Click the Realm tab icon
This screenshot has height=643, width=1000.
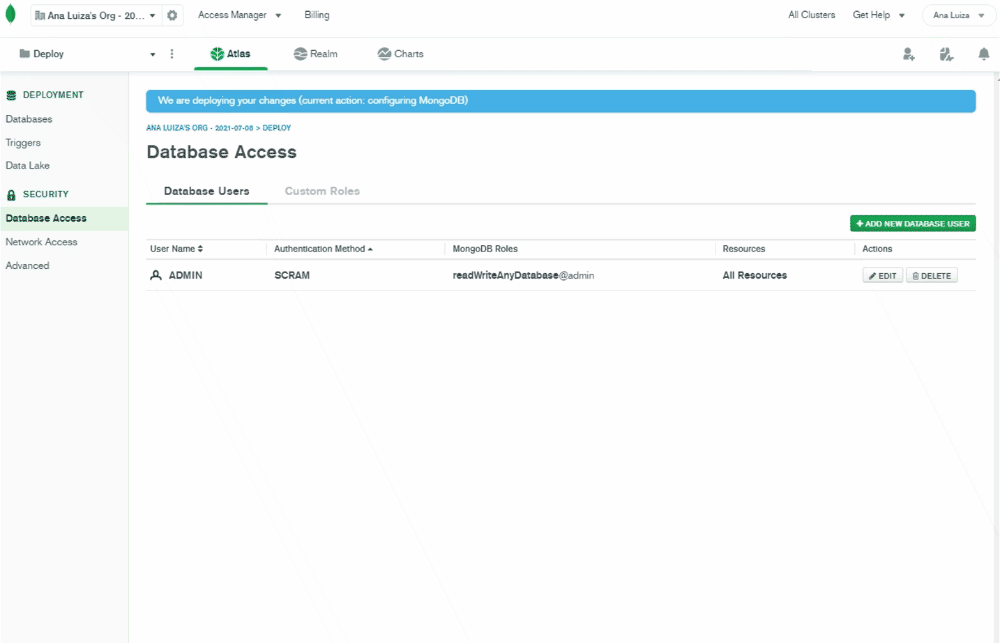[x=300, y=54]
